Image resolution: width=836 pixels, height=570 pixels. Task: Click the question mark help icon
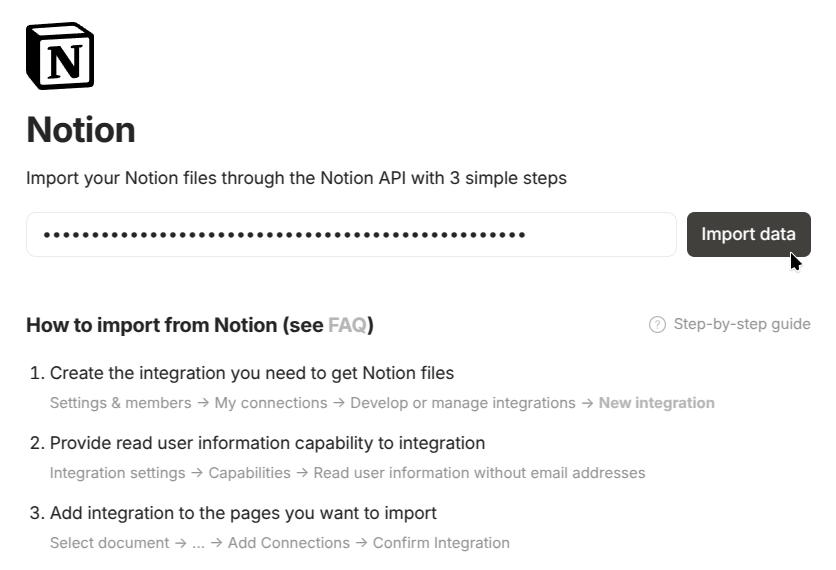(657, 324)
